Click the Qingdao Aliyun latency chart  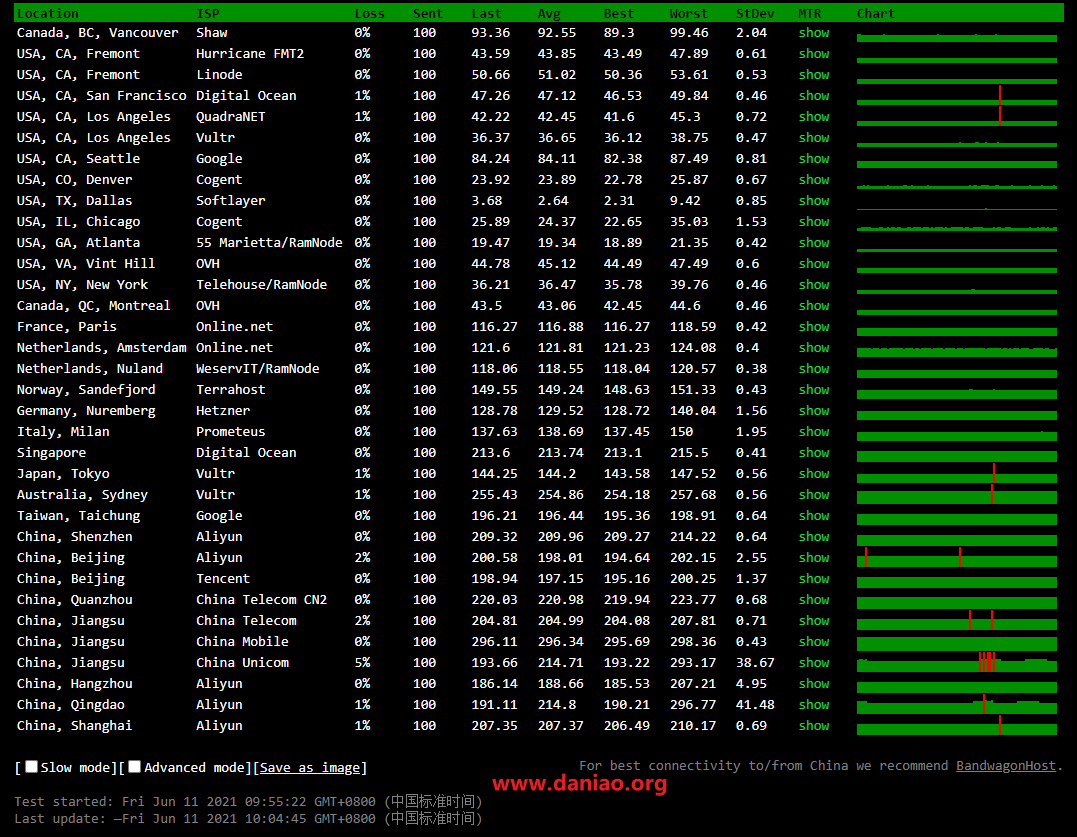[x=957, y=704]
